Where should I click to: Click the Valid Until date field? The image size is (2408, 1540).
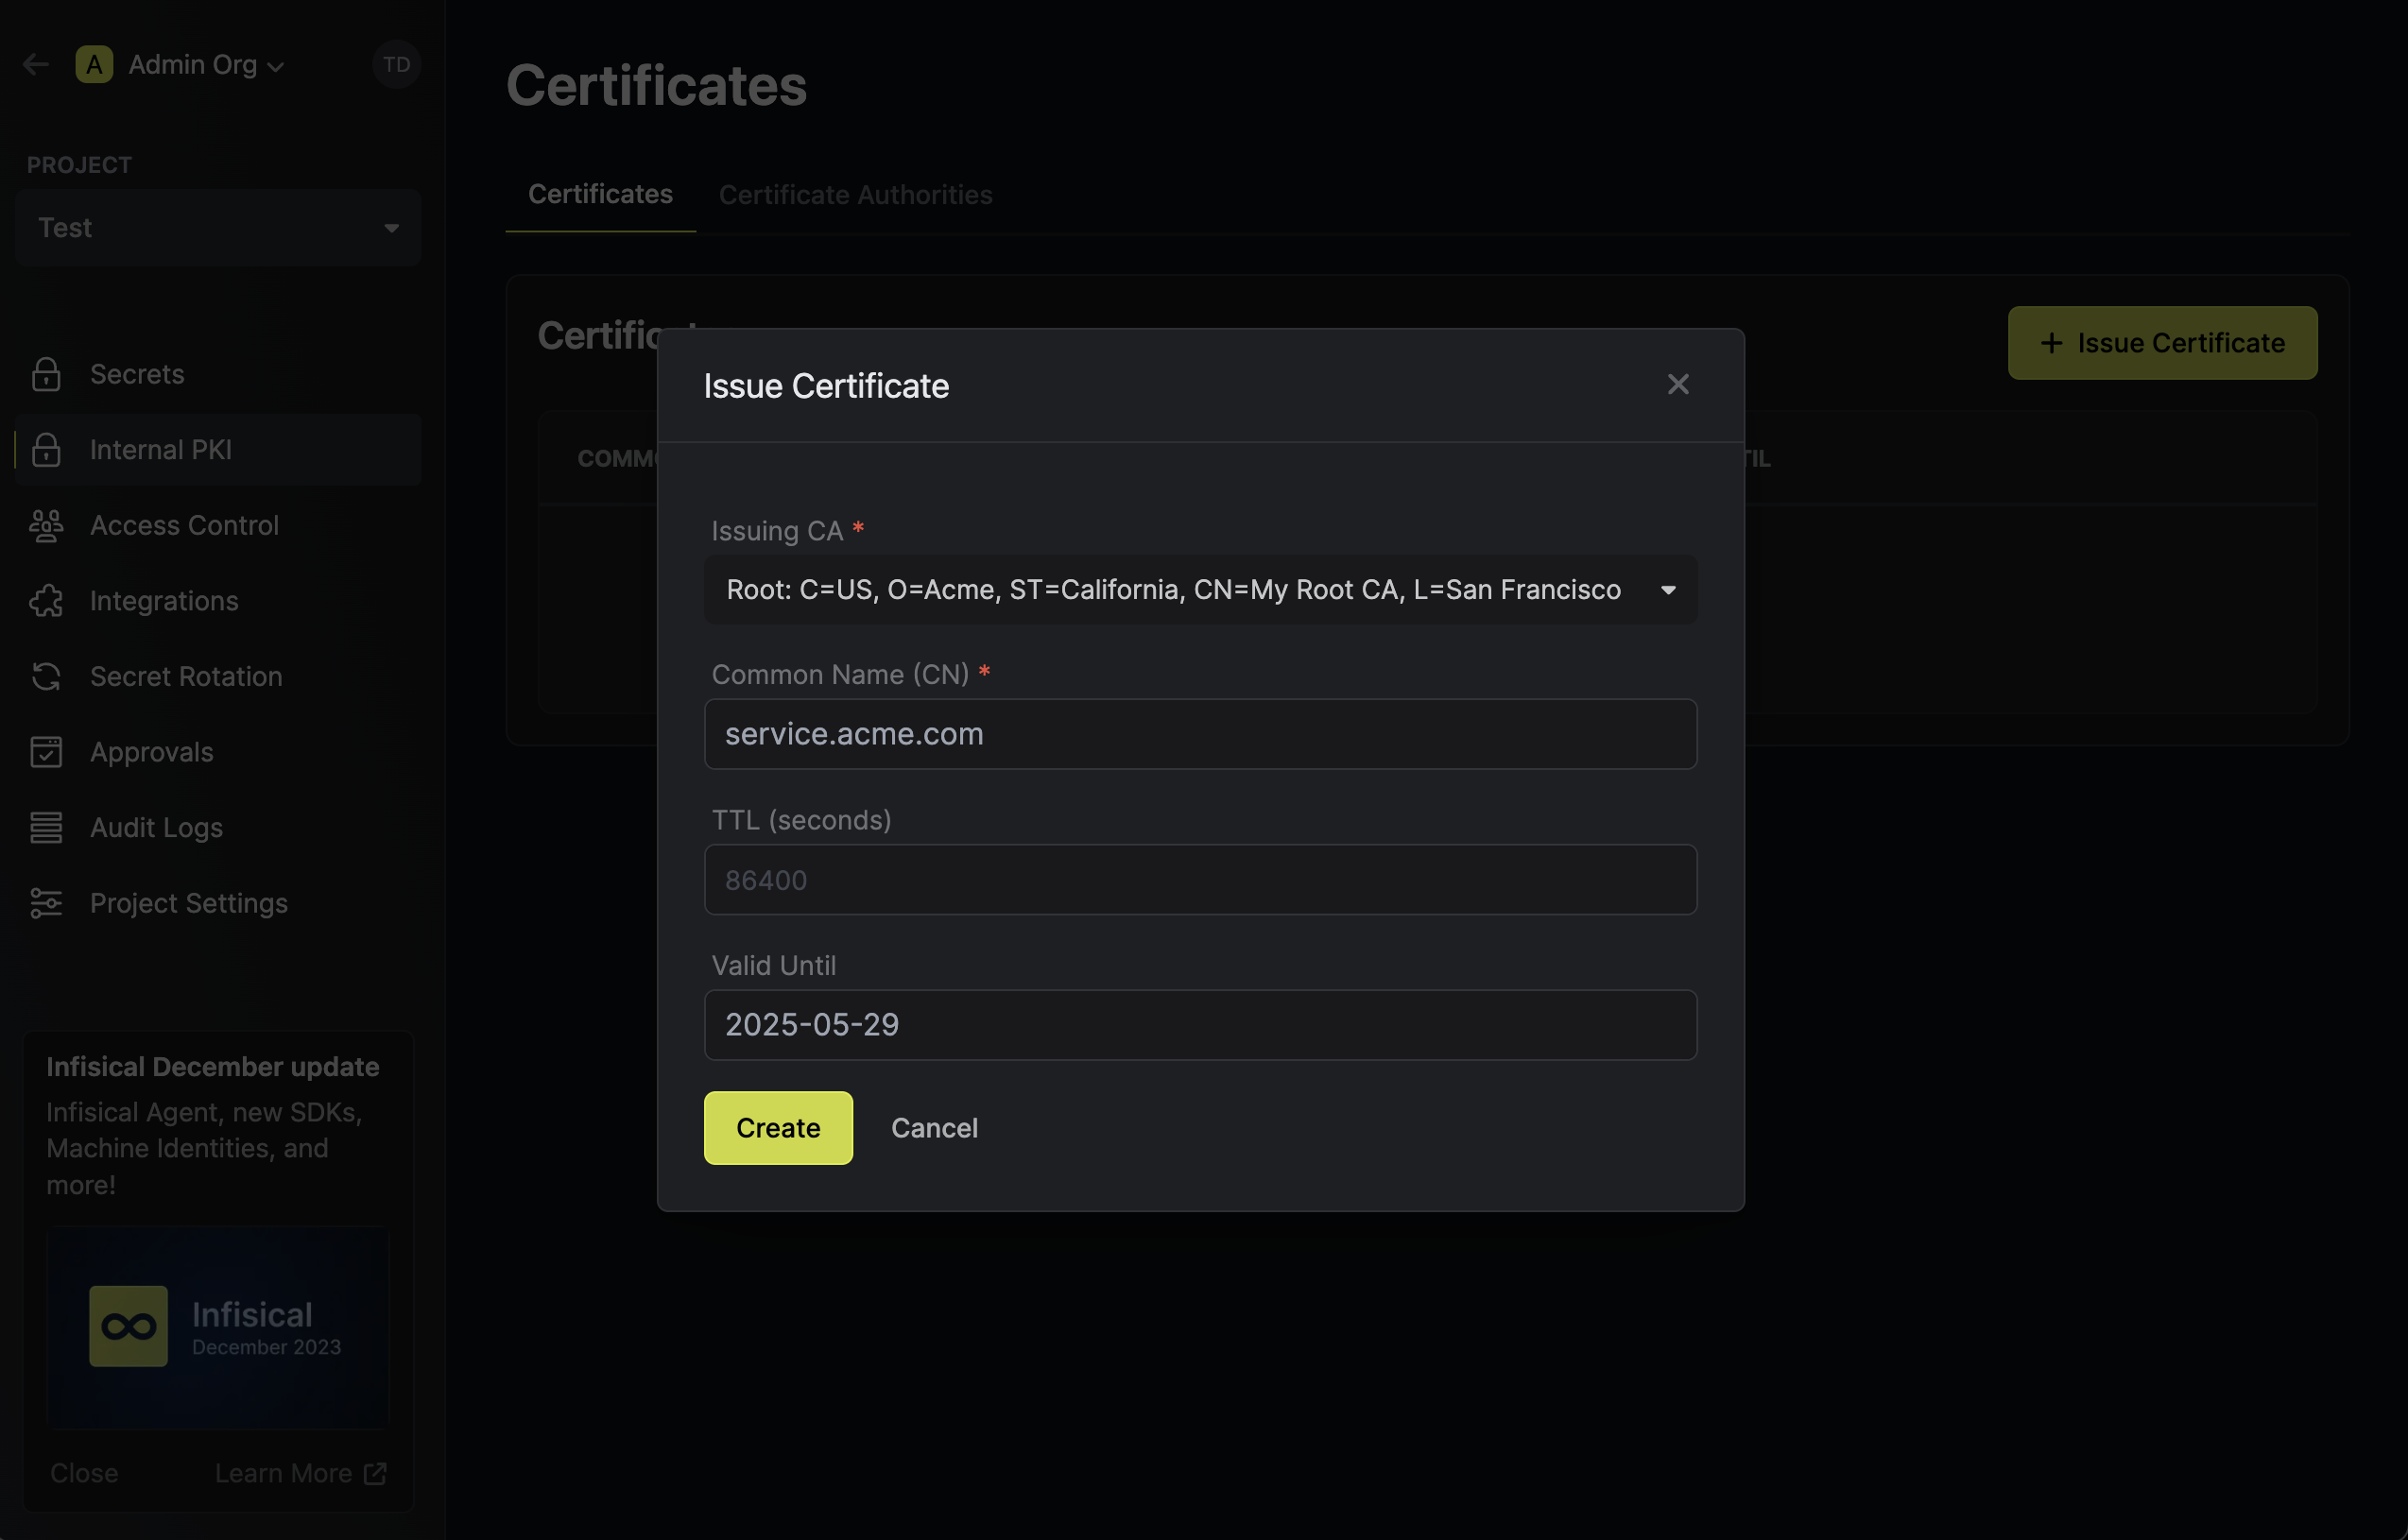pos(1200,1025)
